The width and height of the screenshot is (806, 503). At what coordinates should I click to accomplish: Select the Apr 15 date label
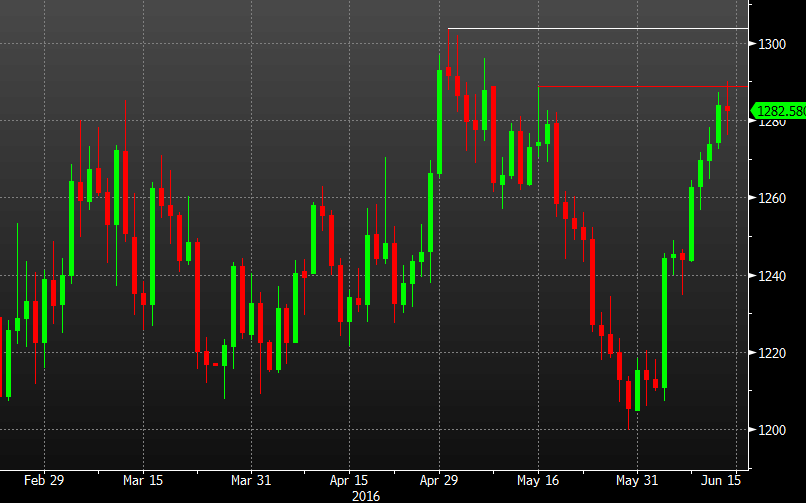click(x=349, y=480)
